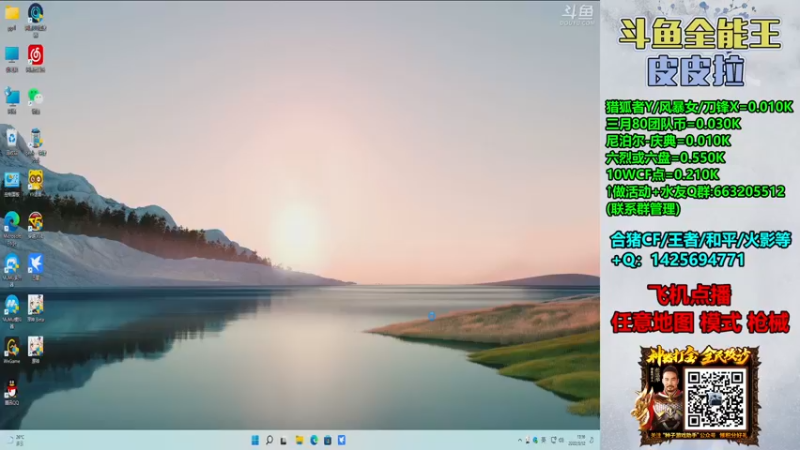Select the This PC monitor icon
The width and height of the screenshot is (800, 450).
point(12,54)
